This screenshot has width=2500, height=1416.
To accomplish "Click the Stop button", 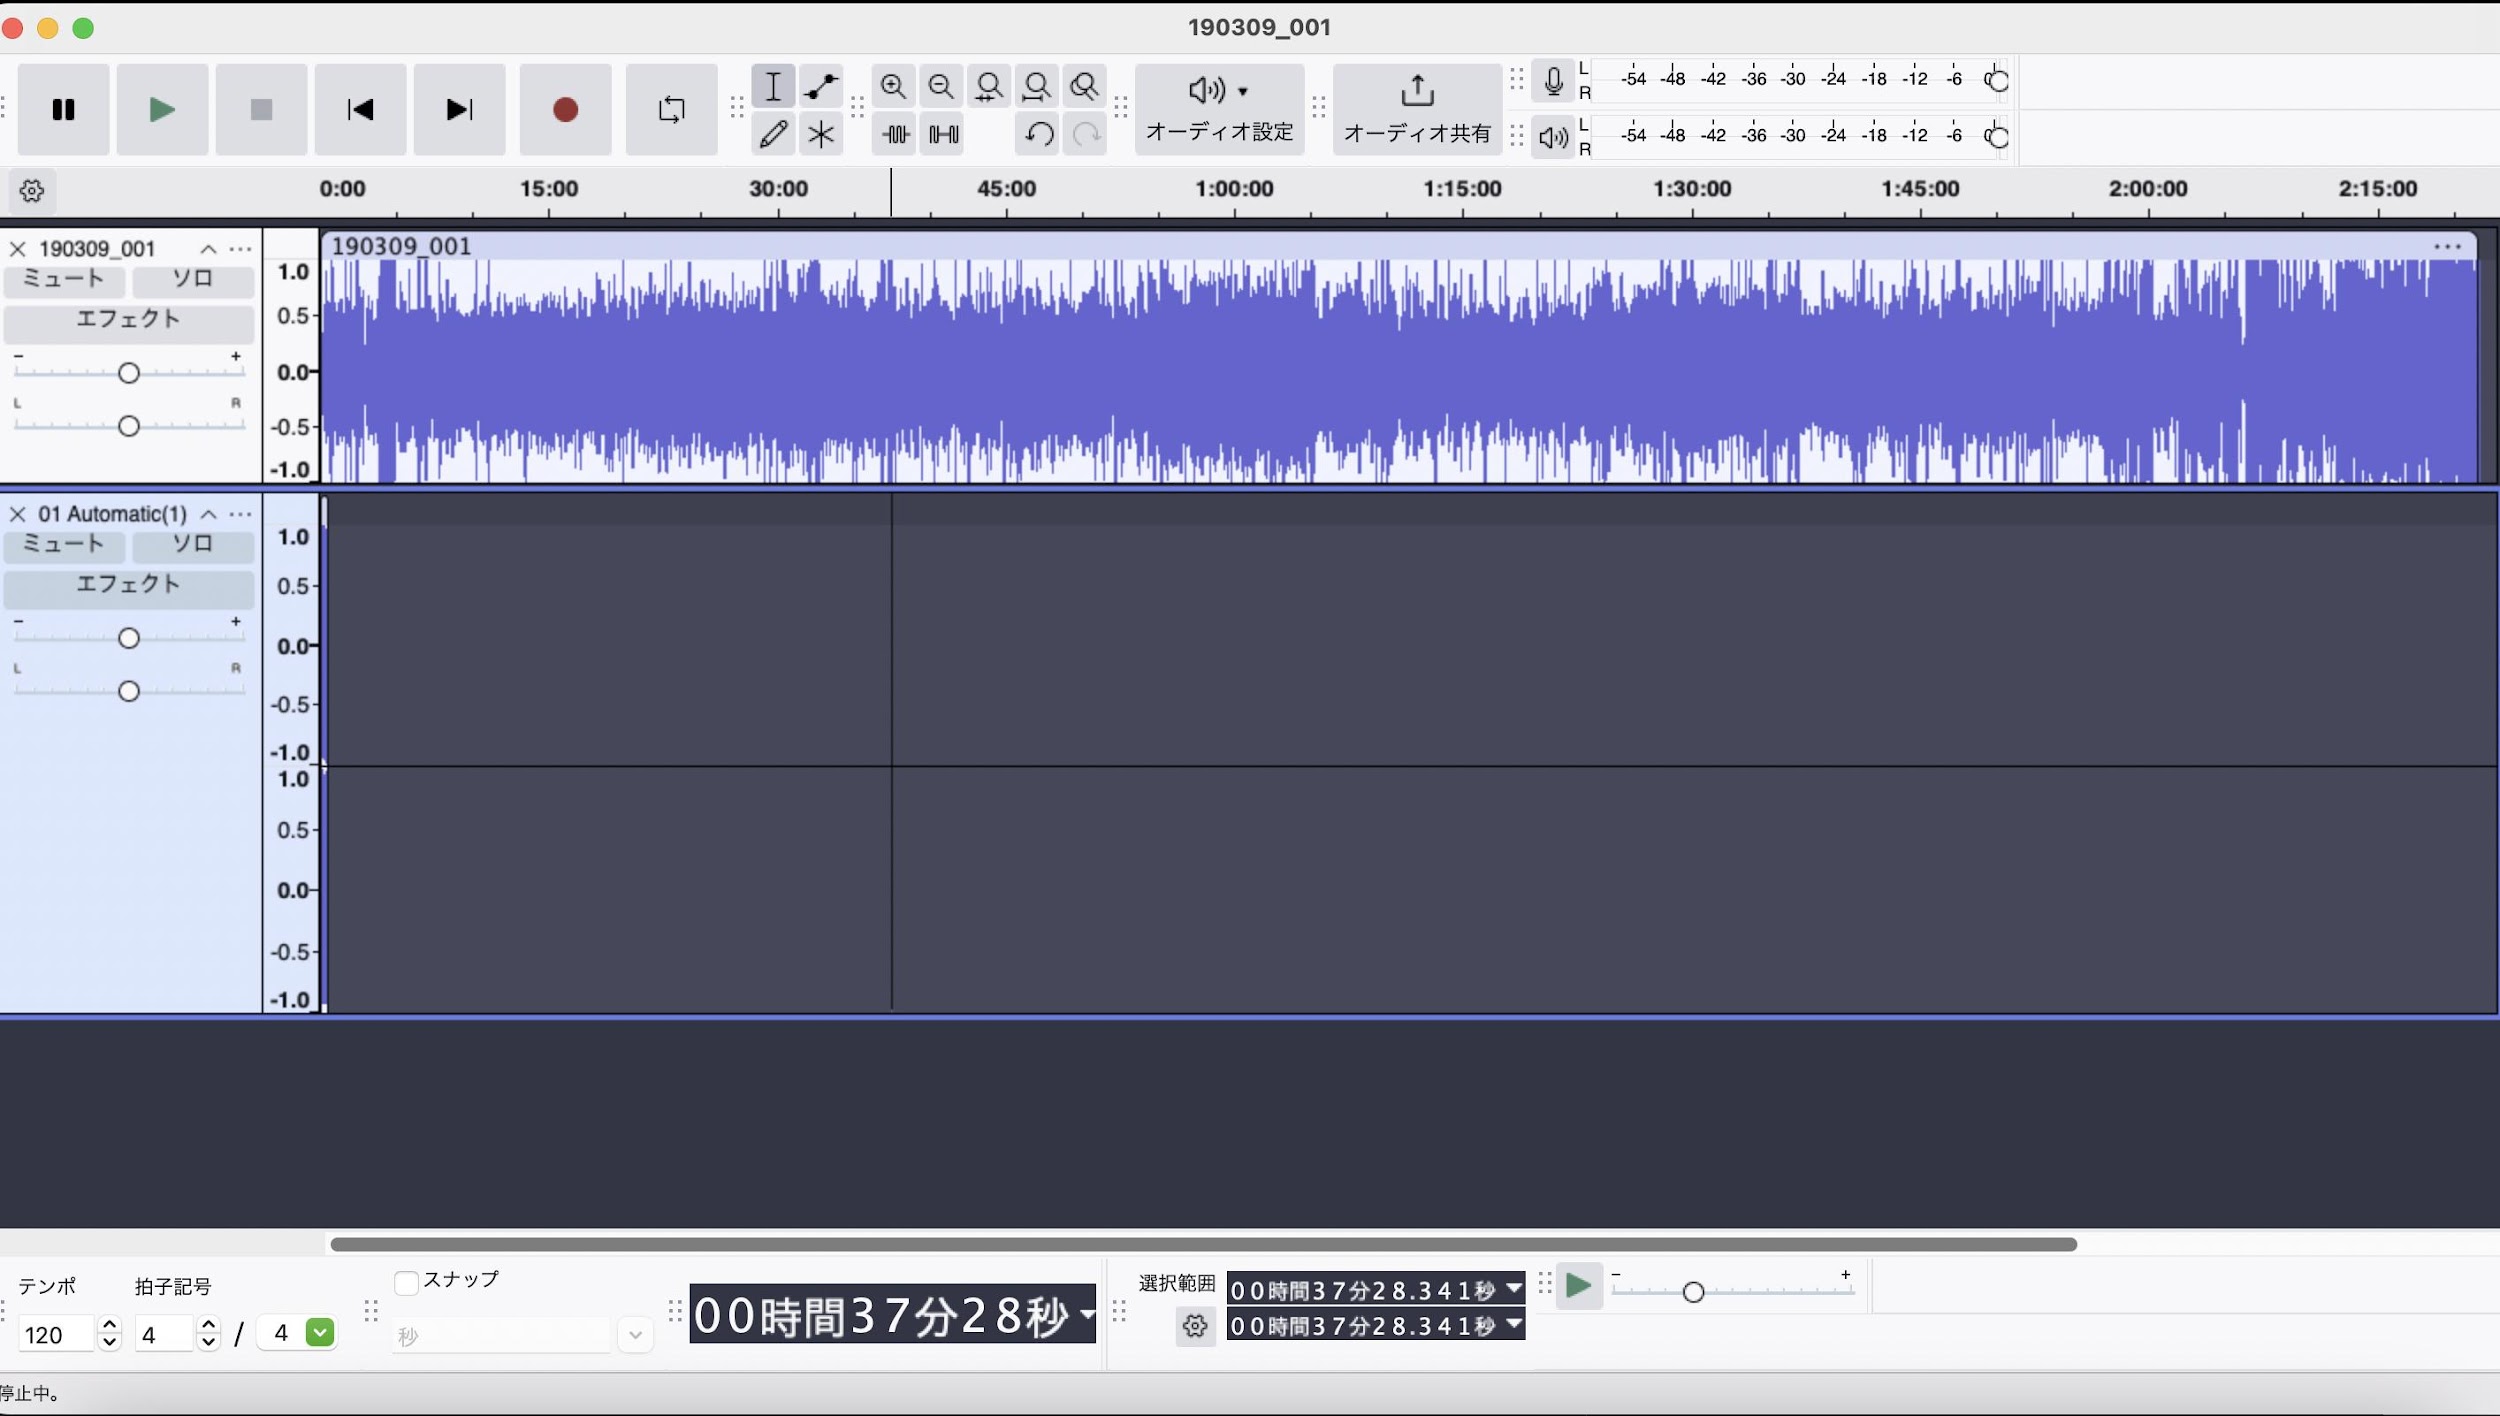I will pos(261,109).
